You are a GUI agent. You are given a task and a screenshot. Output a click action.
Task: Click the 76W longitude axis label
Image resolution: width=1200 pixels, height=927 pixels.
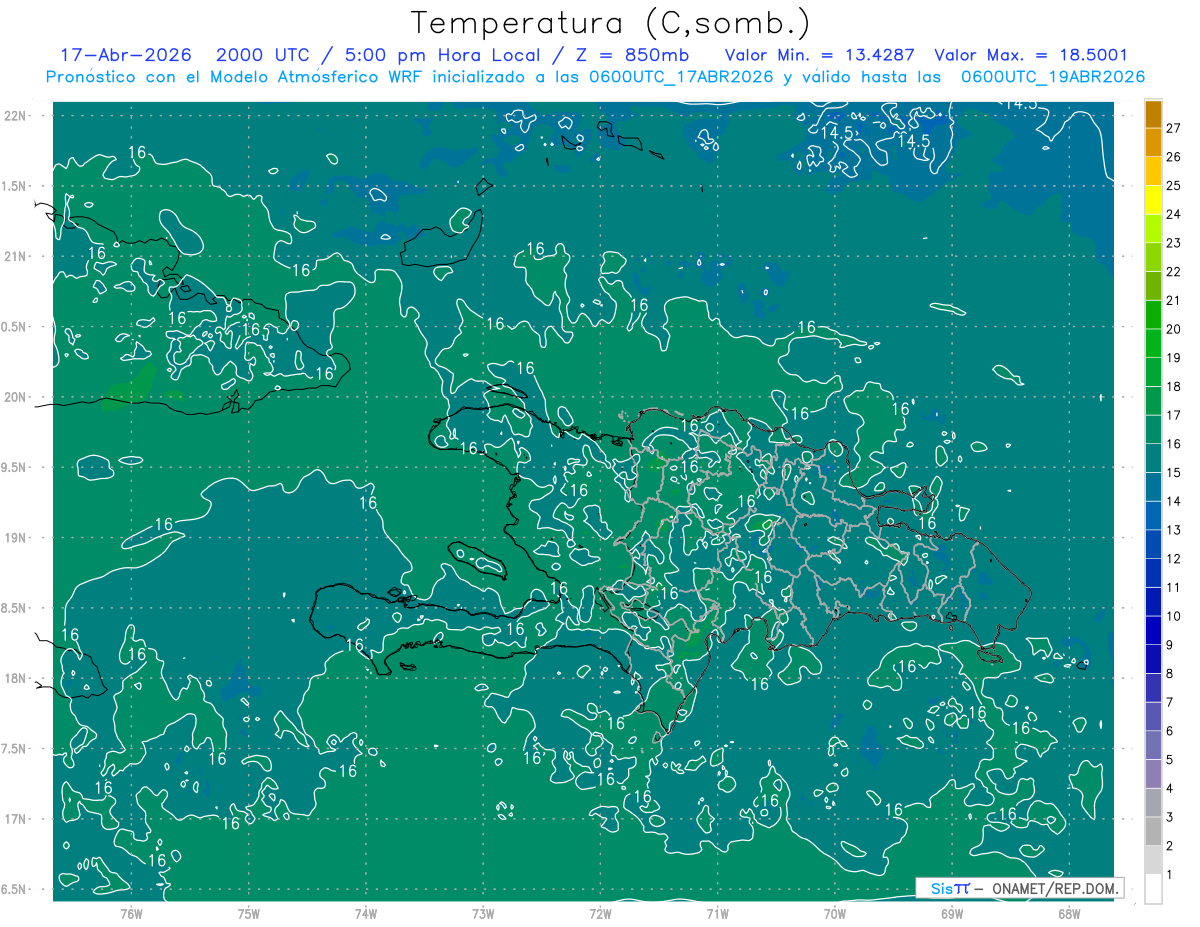coord(131,913)
